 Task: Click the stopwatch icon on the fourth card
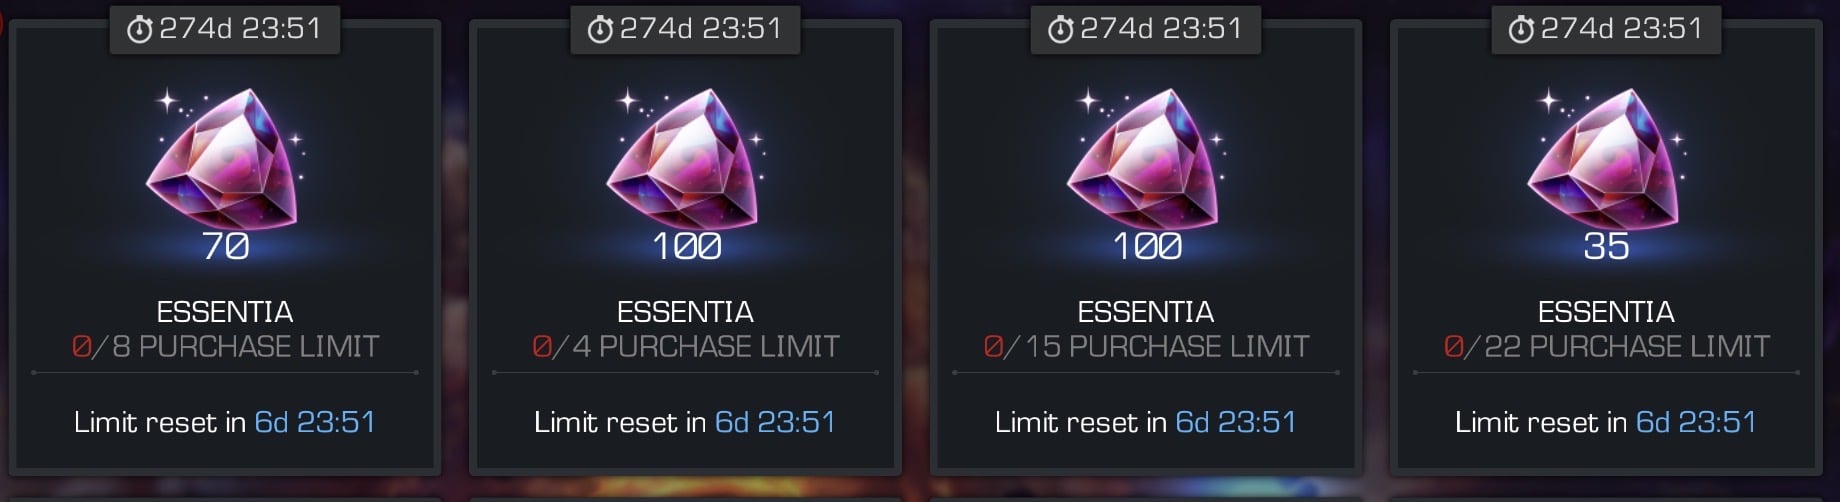[1521, 30]
